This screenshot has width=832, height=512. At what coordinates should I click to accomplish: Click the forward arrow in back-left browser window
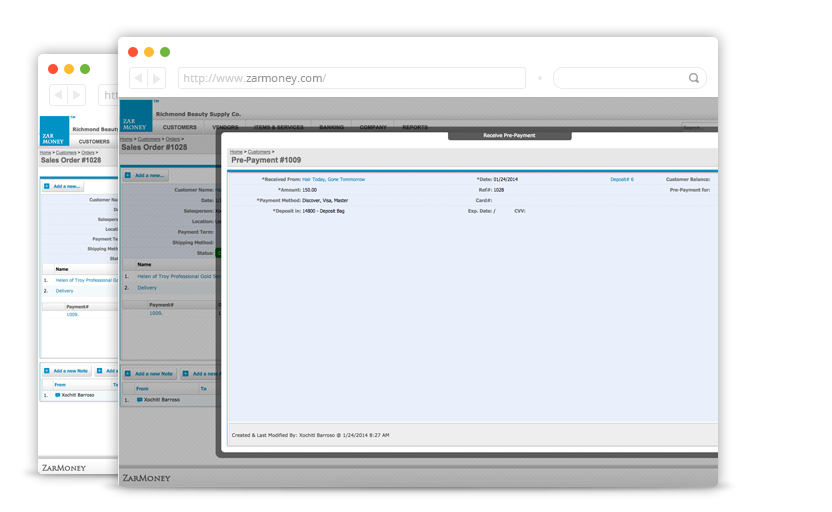pyautogui.click(x=77, y=95)
